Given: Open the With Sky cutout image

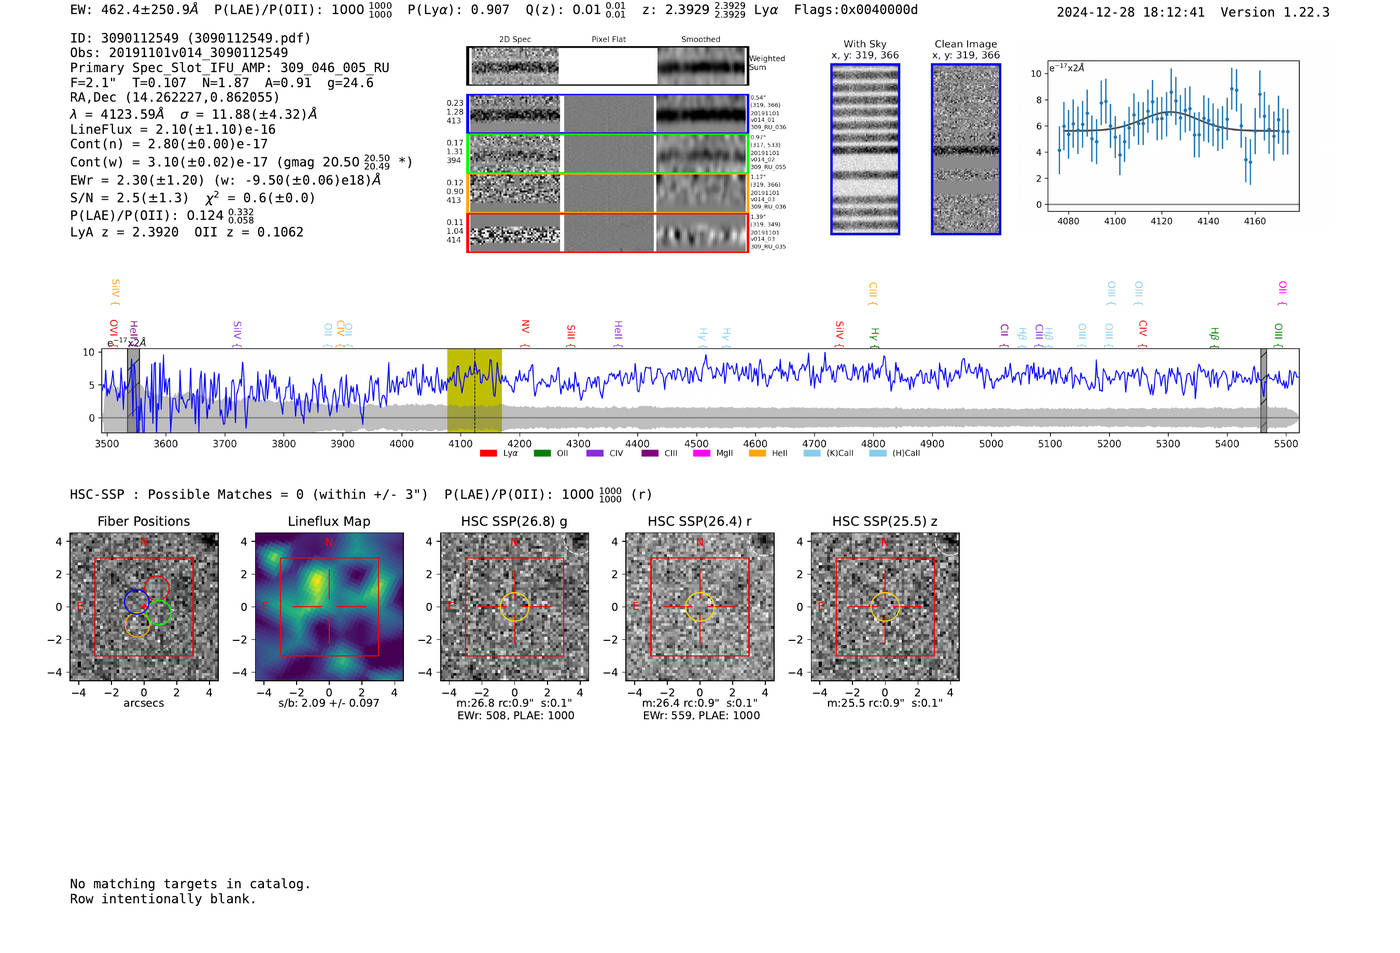Looking at the screenshot, I should coord(865,149).
